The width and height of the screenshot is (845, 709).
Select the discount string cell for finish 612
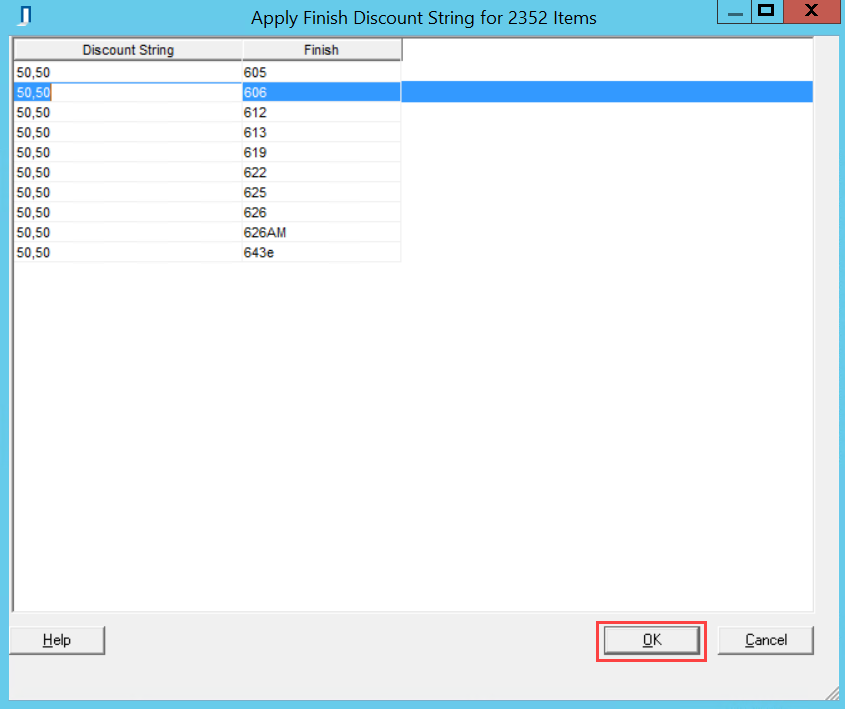tap(128, 112)
